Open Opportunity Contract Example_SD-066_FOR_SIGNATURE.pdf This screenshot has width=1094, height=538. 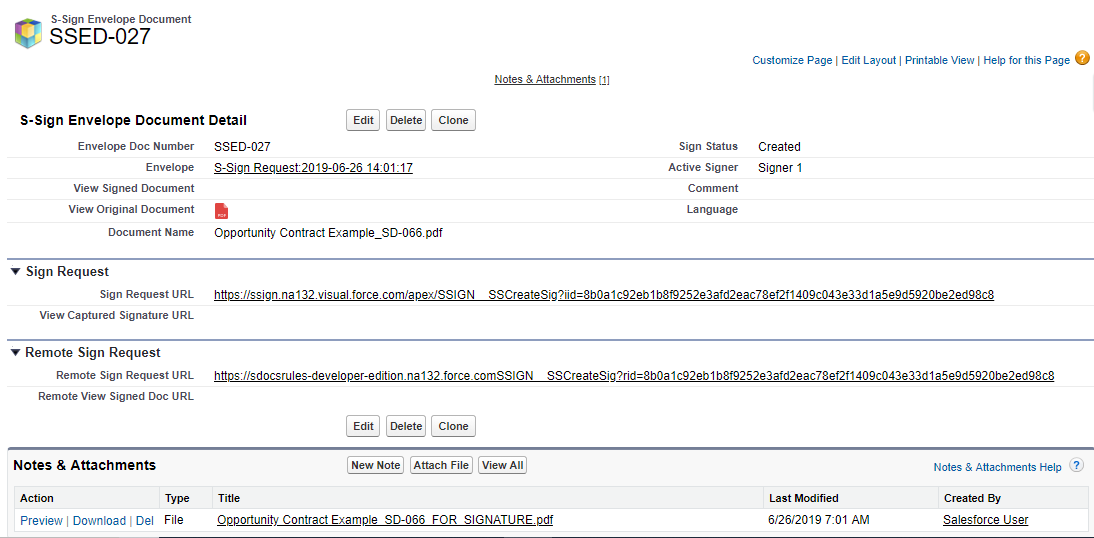tap(385, 520)
